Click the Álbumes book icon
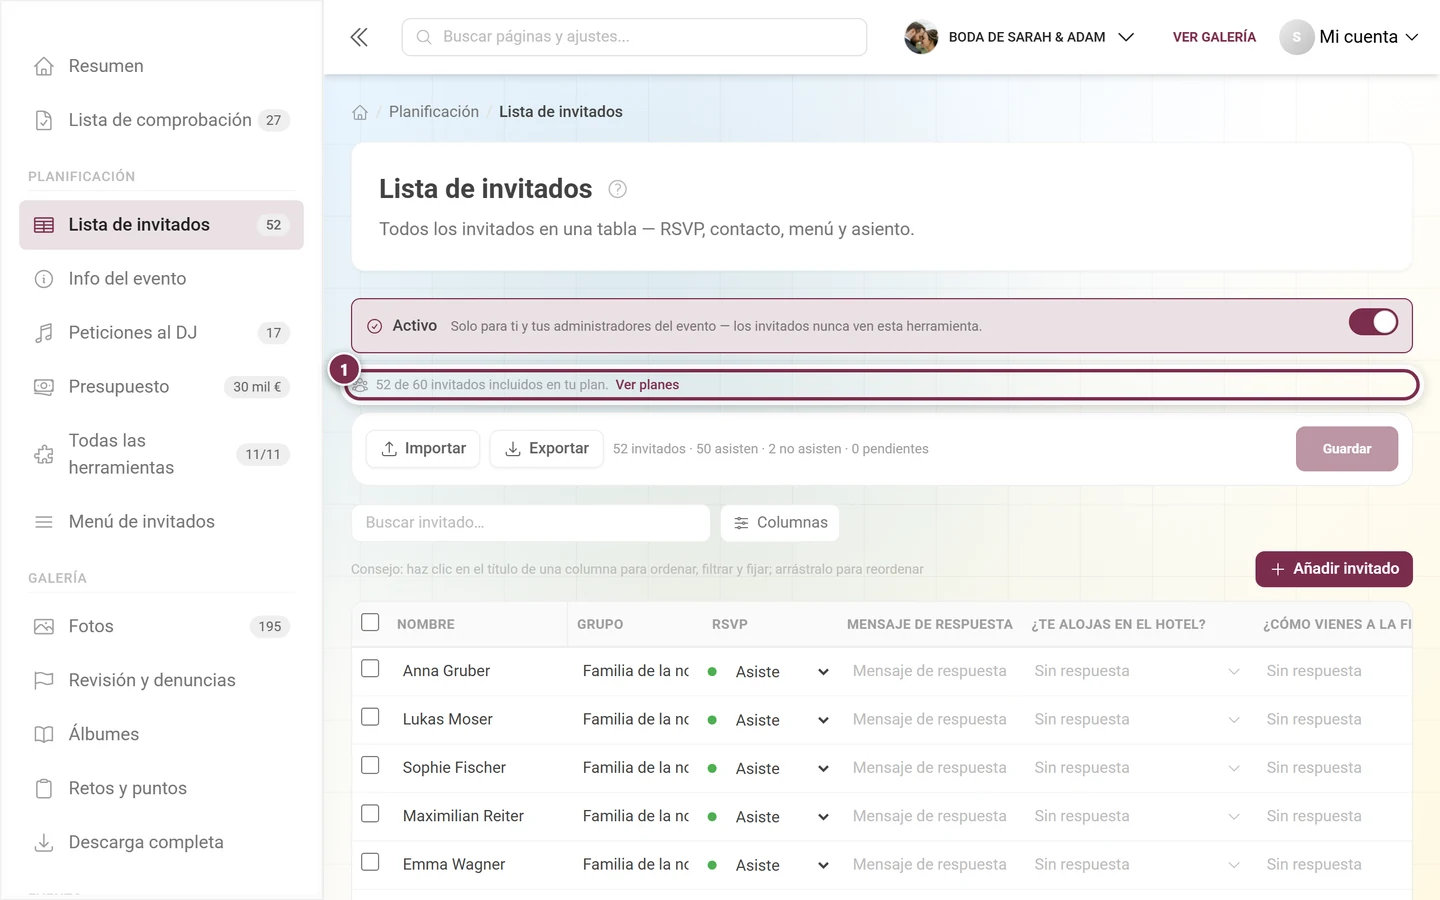The height and width of the screenshot is (900, 1440). 44,735
